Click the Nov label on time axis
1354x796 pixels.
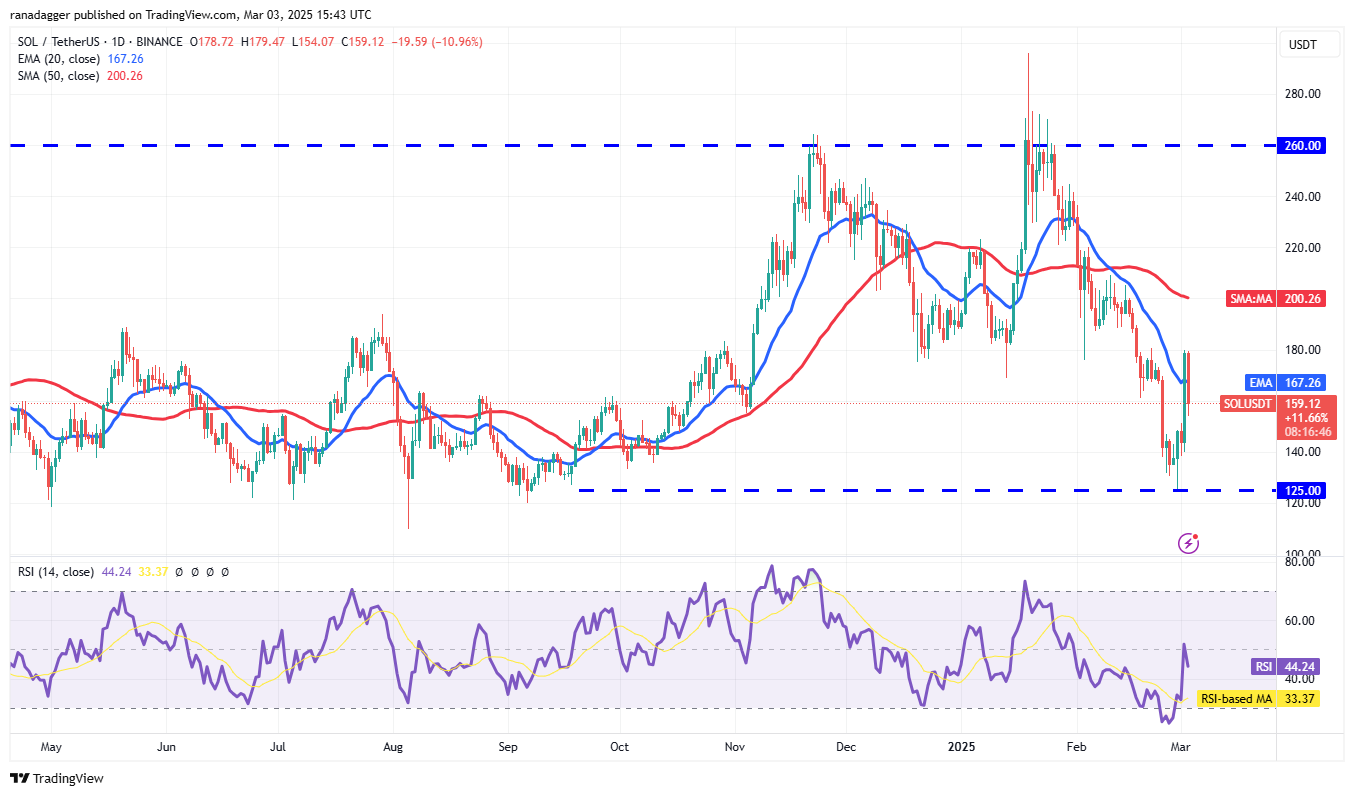[x=735, y=747]
